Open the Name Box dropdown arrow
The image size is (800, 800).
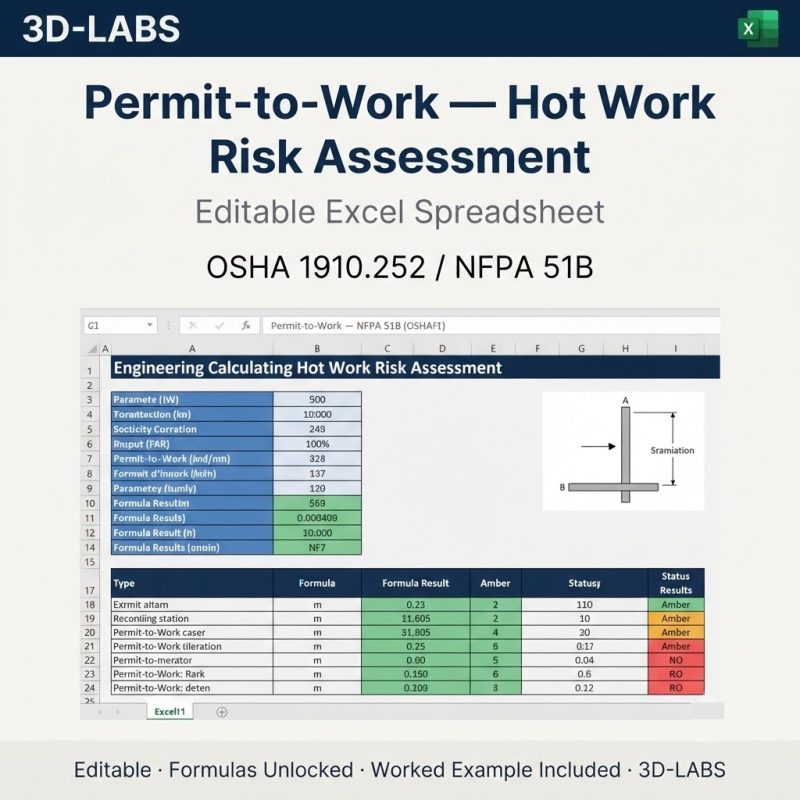pyautogui.click(x=149, y=325)
